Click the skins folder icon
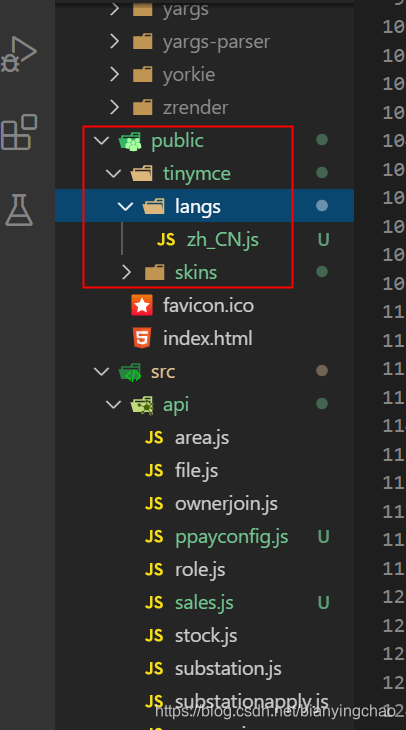This screenshot has height=730, width=406. click(x=155, y=272)
